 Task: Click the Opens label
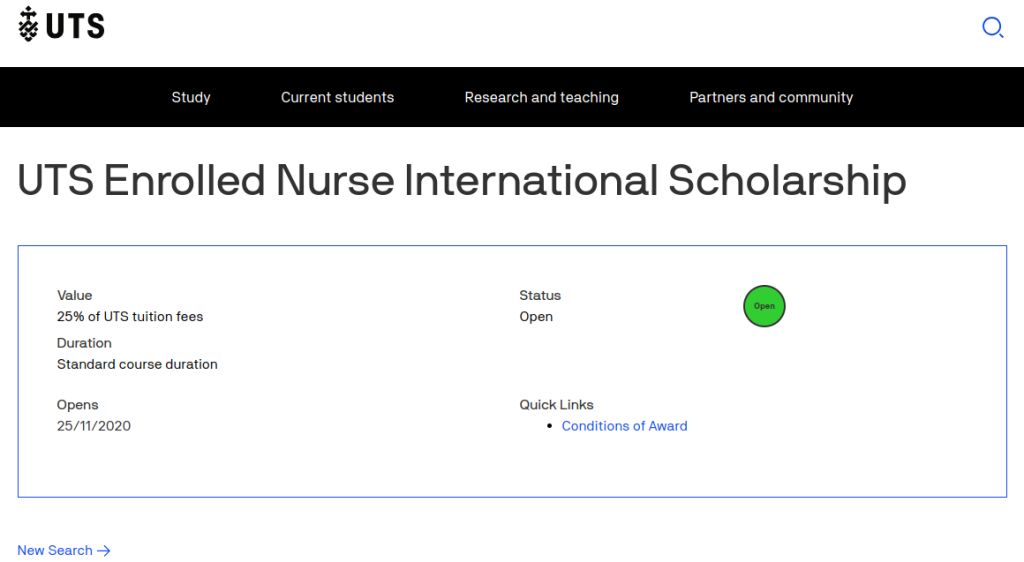tap(77, 405)
